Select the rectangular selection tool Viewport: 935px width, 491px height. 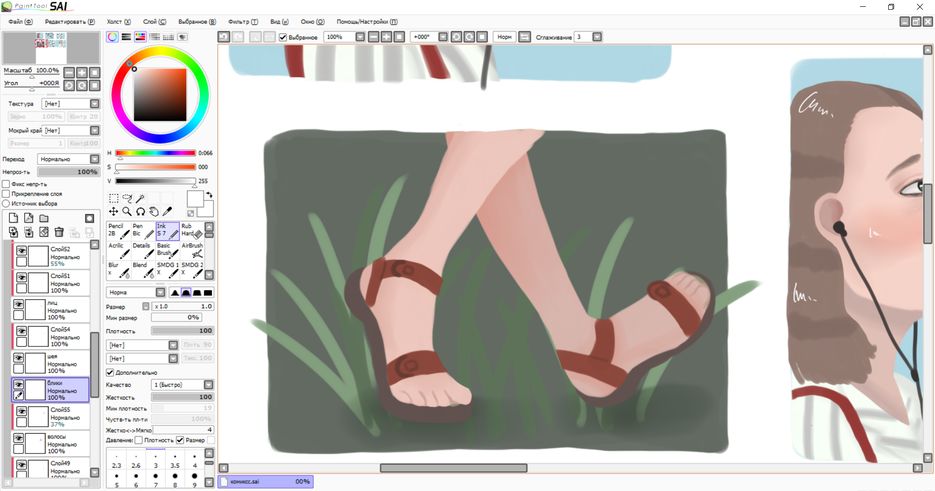tap(113, 198)
